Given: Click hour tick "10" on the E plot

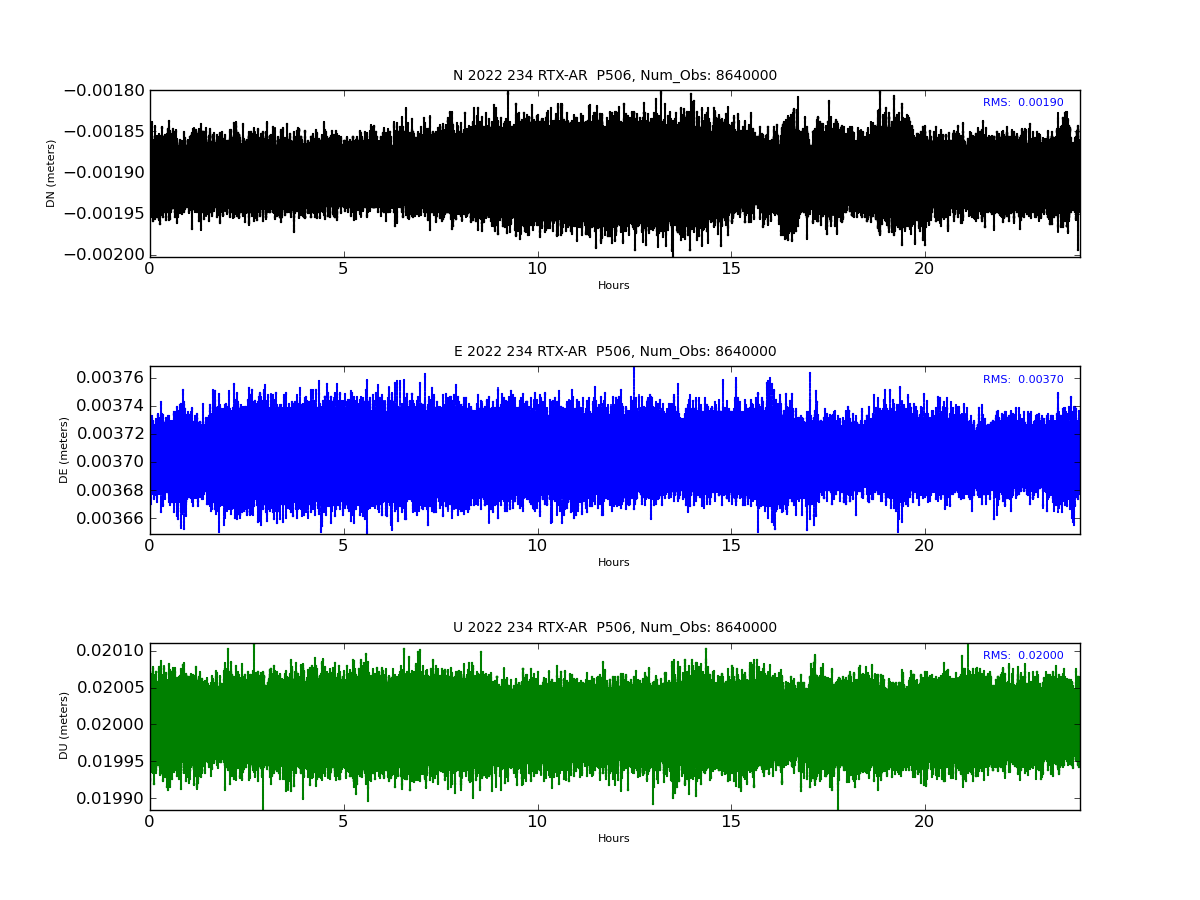Looking at the screenshot, I should pyautogui.click(x=537, y=546).
